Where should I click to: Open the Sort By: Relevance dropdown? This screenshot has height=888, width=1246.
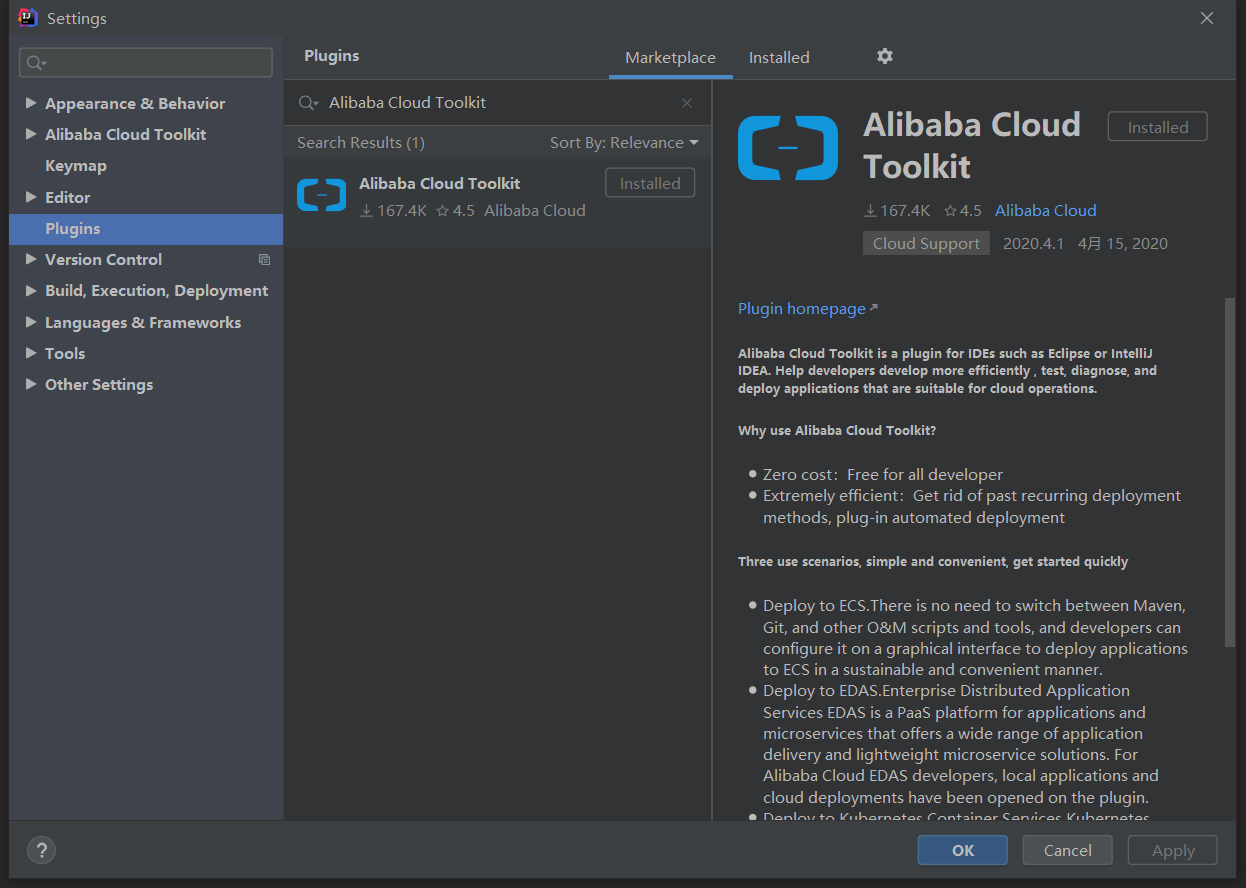coord(624,143)
